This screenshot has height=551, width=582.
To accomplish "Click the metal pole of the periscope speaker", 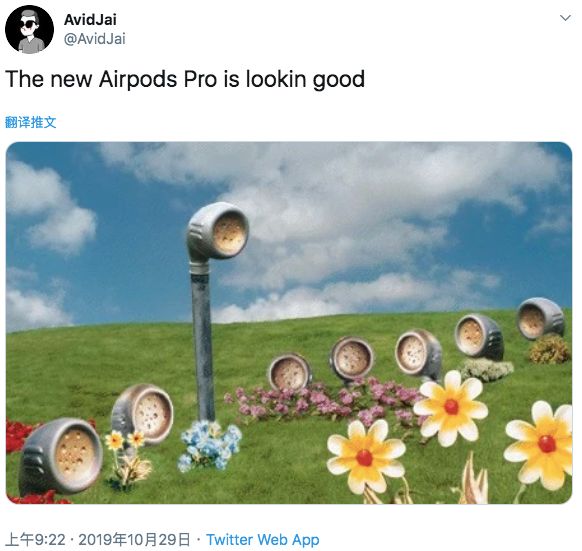I will coord(203,340).
